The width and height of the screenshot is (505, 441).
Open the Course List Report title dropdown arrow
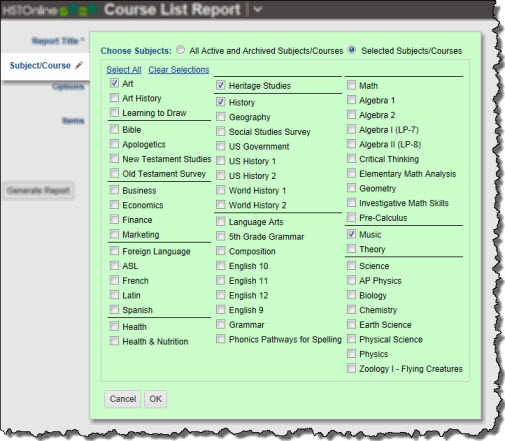coord(257,9)
